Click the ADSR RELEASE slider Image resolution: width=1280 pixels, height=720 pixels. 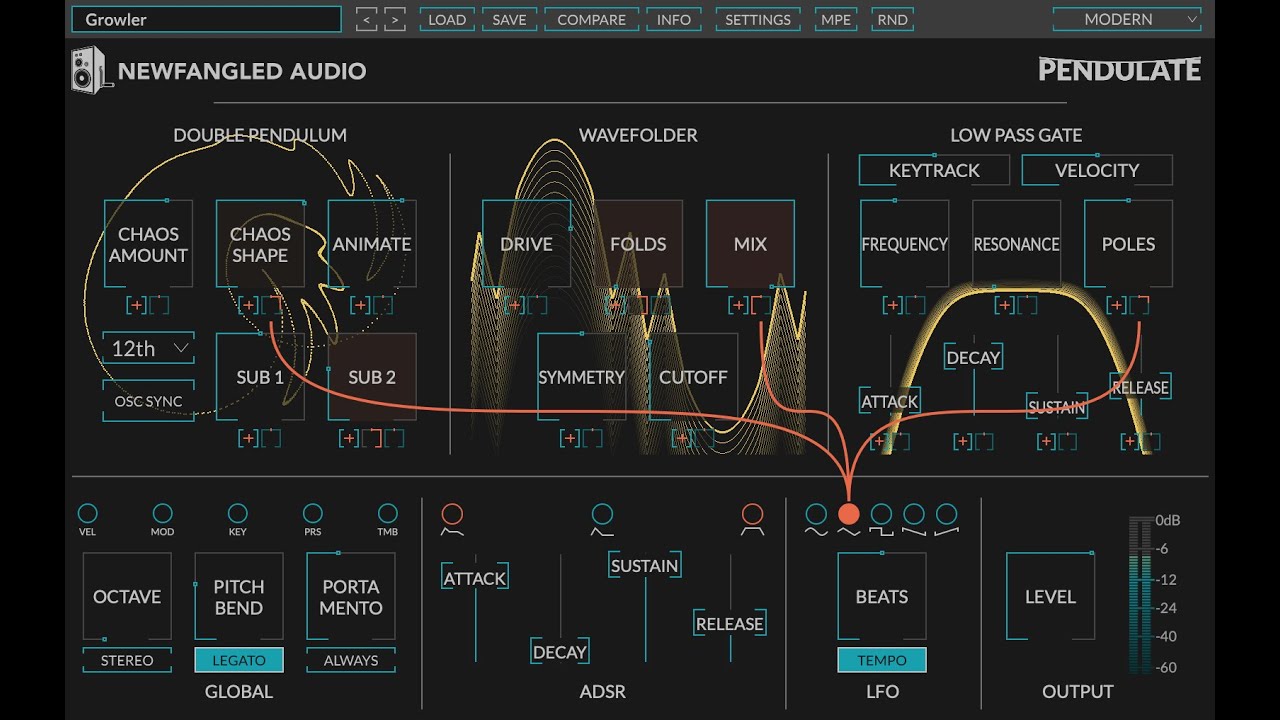tap(730, 623)
